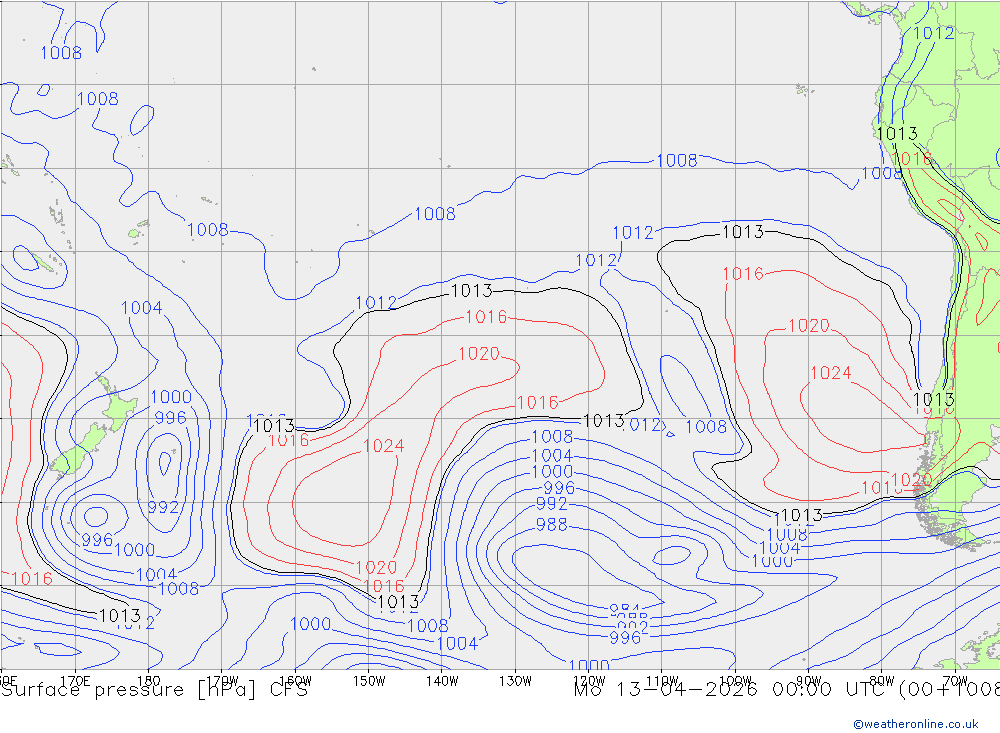Screen dimensions: 1000x733
Task: Click the 130W longitude axis label
Action: tap(515, 681)
